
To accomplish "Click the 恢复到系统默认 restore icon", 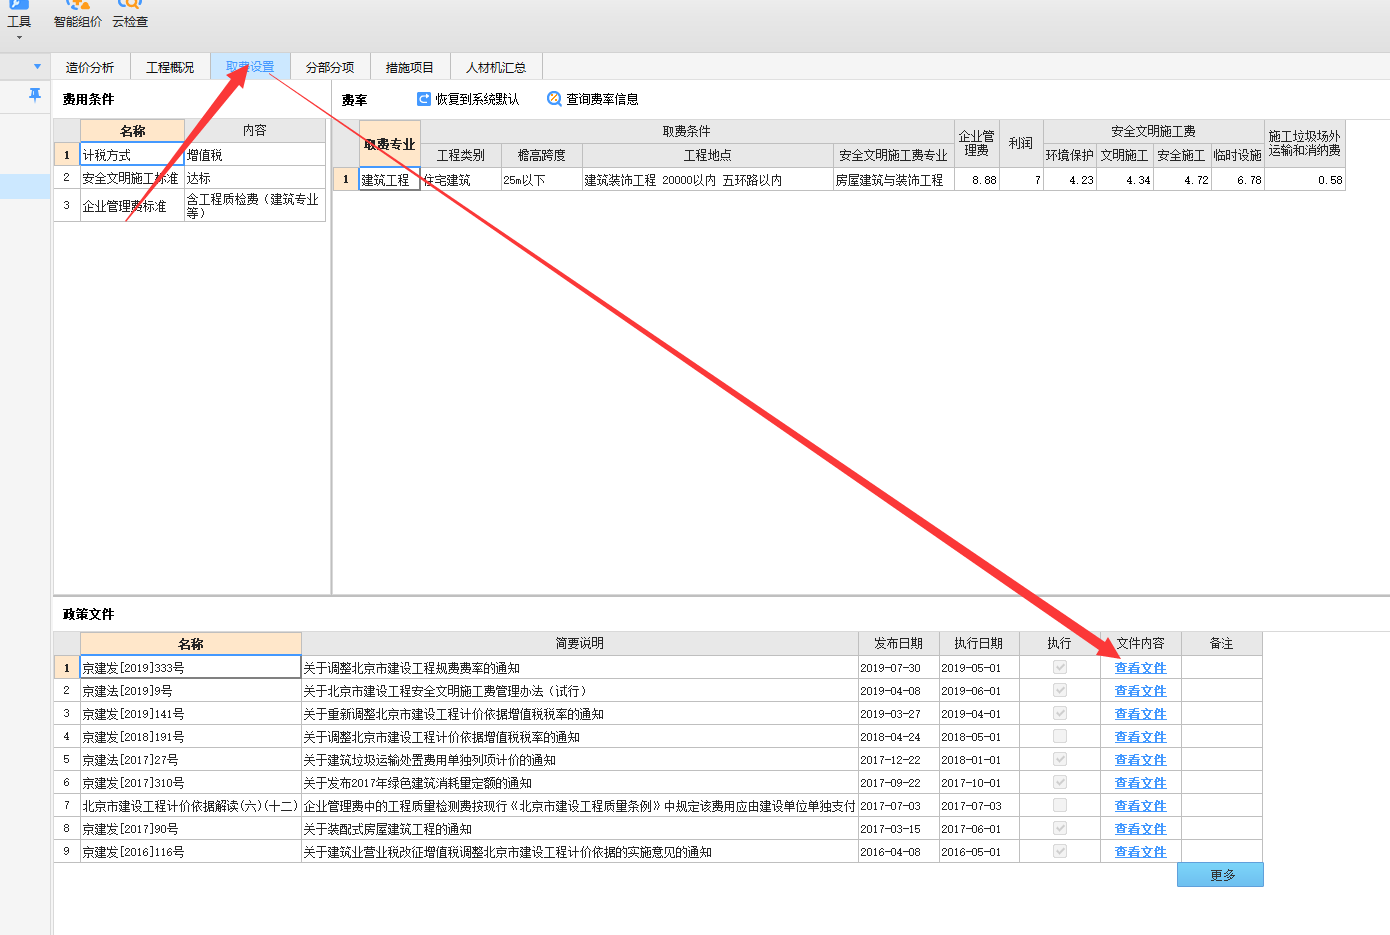I will pyautogui.click(x=424, y=99).
